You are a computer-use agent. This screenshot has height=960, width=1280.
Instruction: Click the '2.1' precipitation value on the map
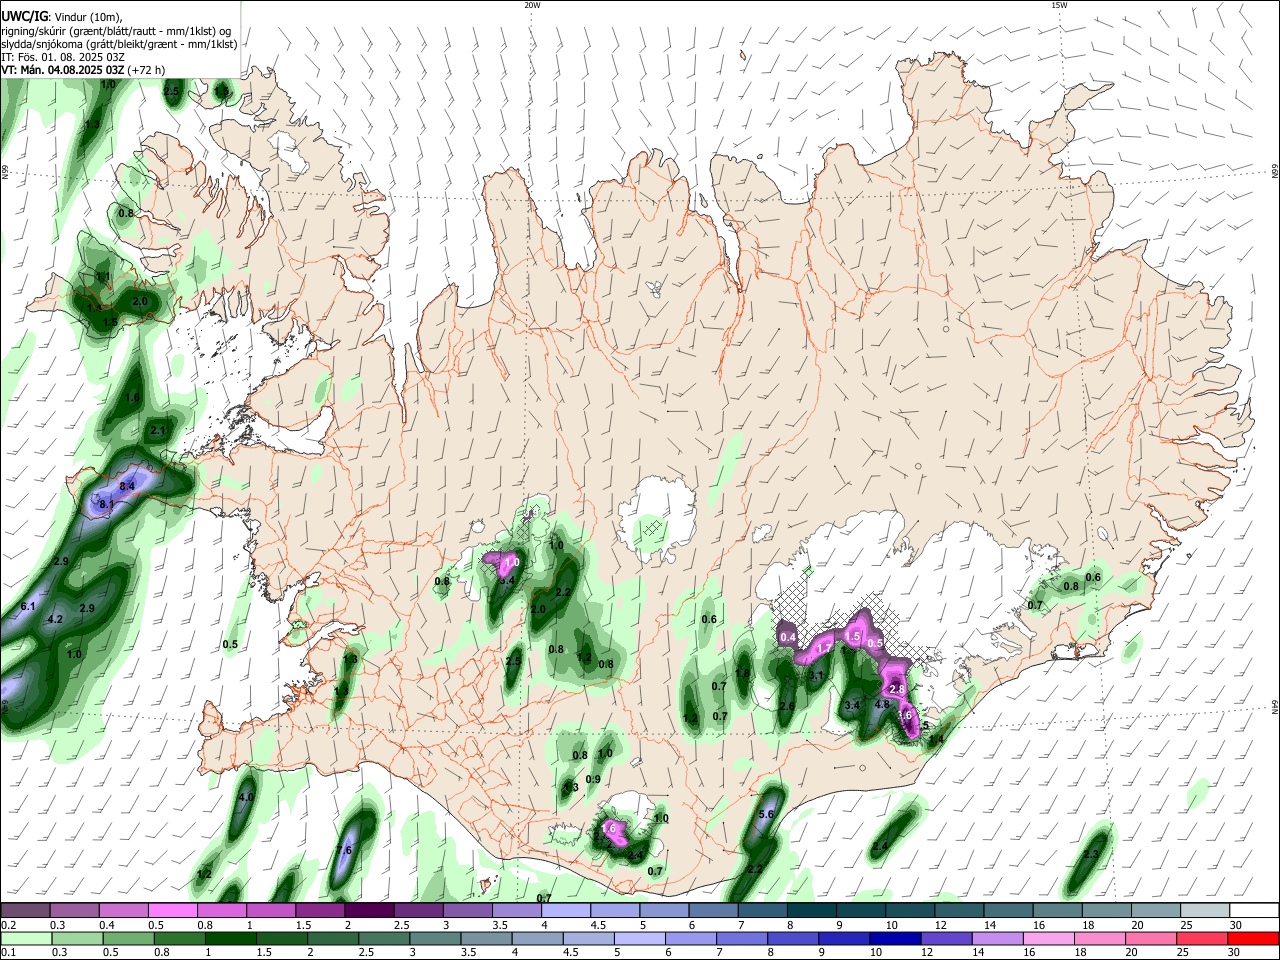pos(157,431)
